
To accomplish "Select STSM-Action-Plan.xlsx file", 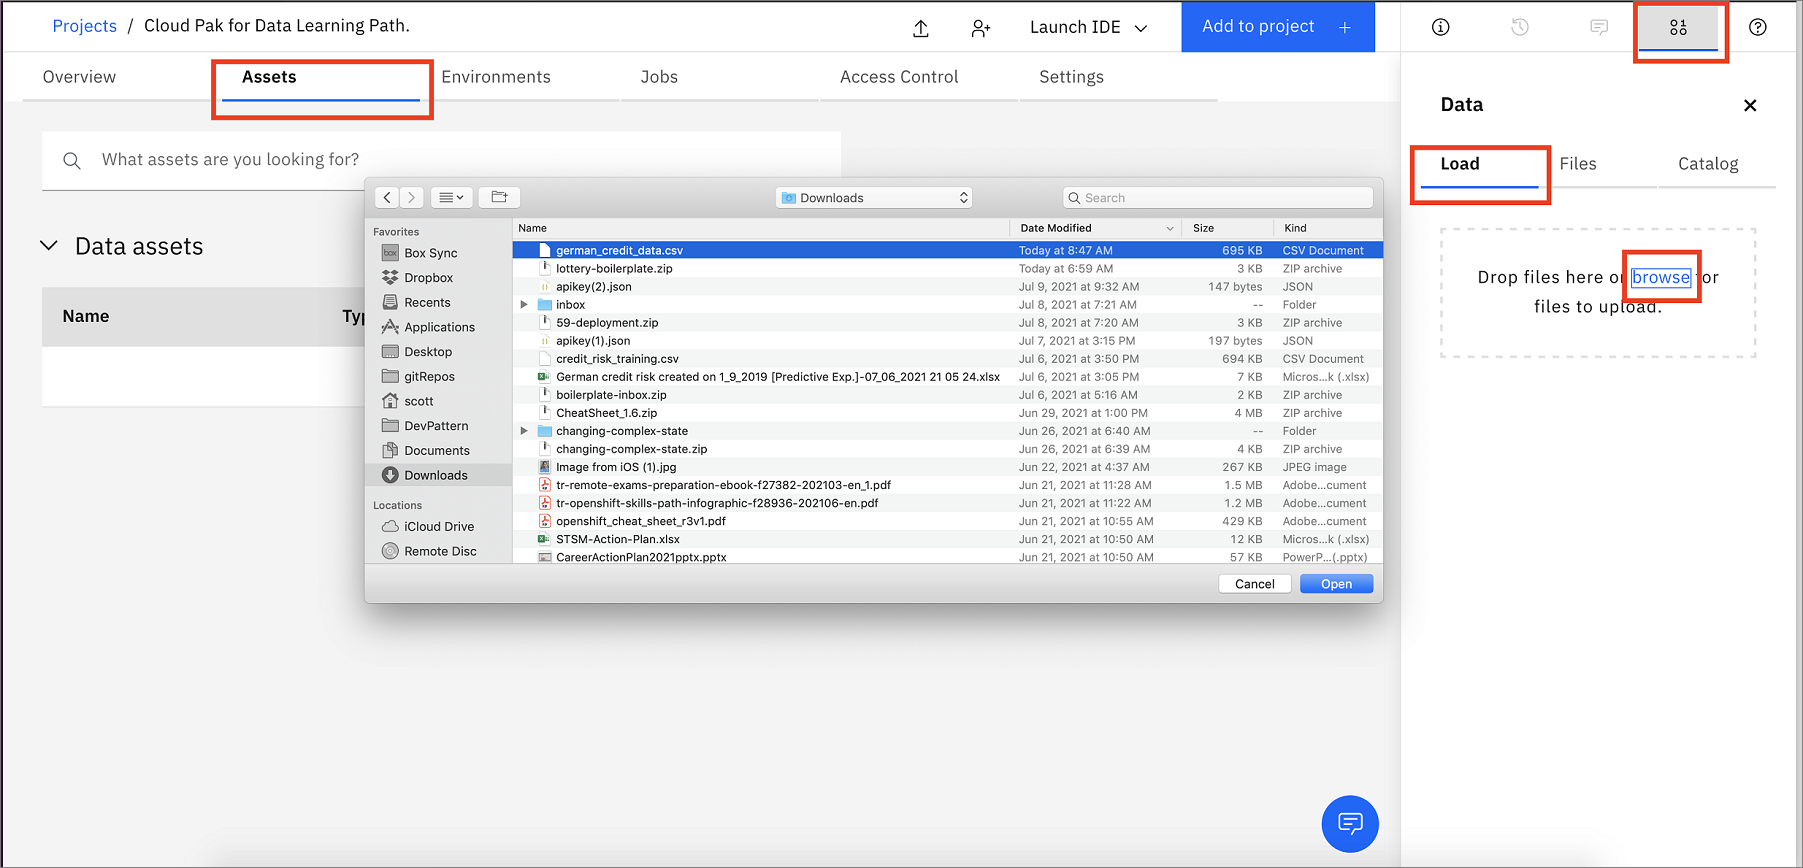I will (x=948, y=539).
